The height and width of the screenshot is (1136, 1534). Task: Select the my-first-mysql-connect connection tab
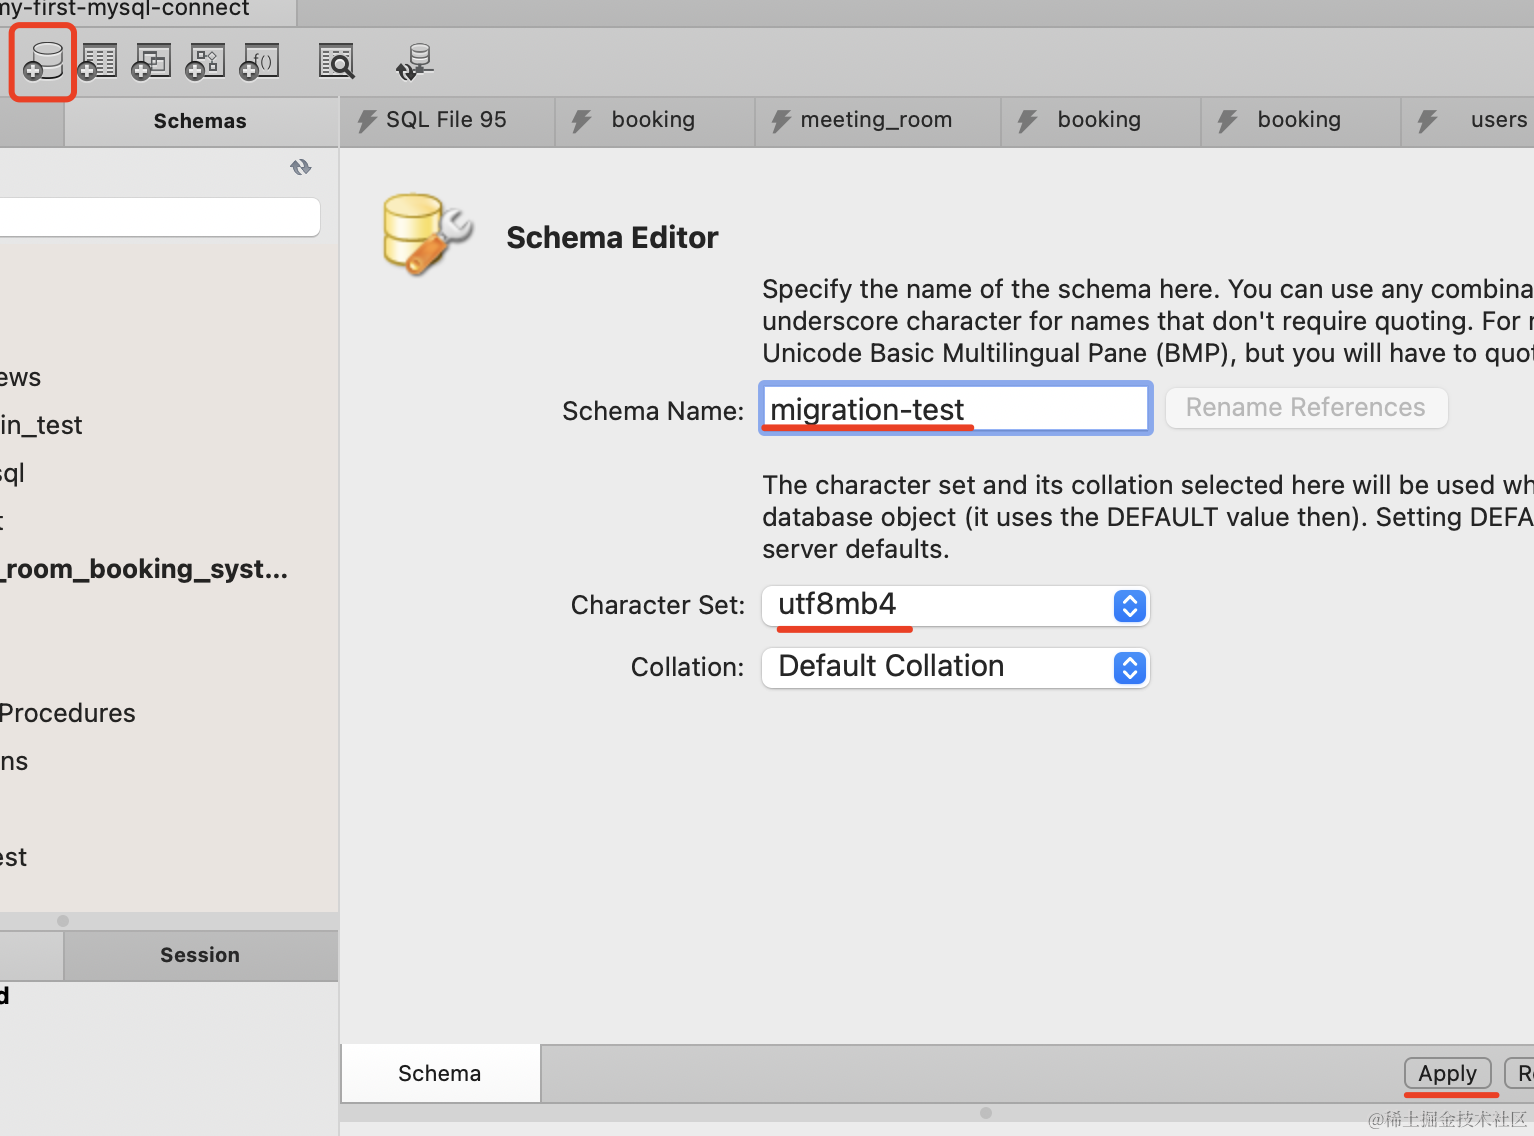pos(147,11)
